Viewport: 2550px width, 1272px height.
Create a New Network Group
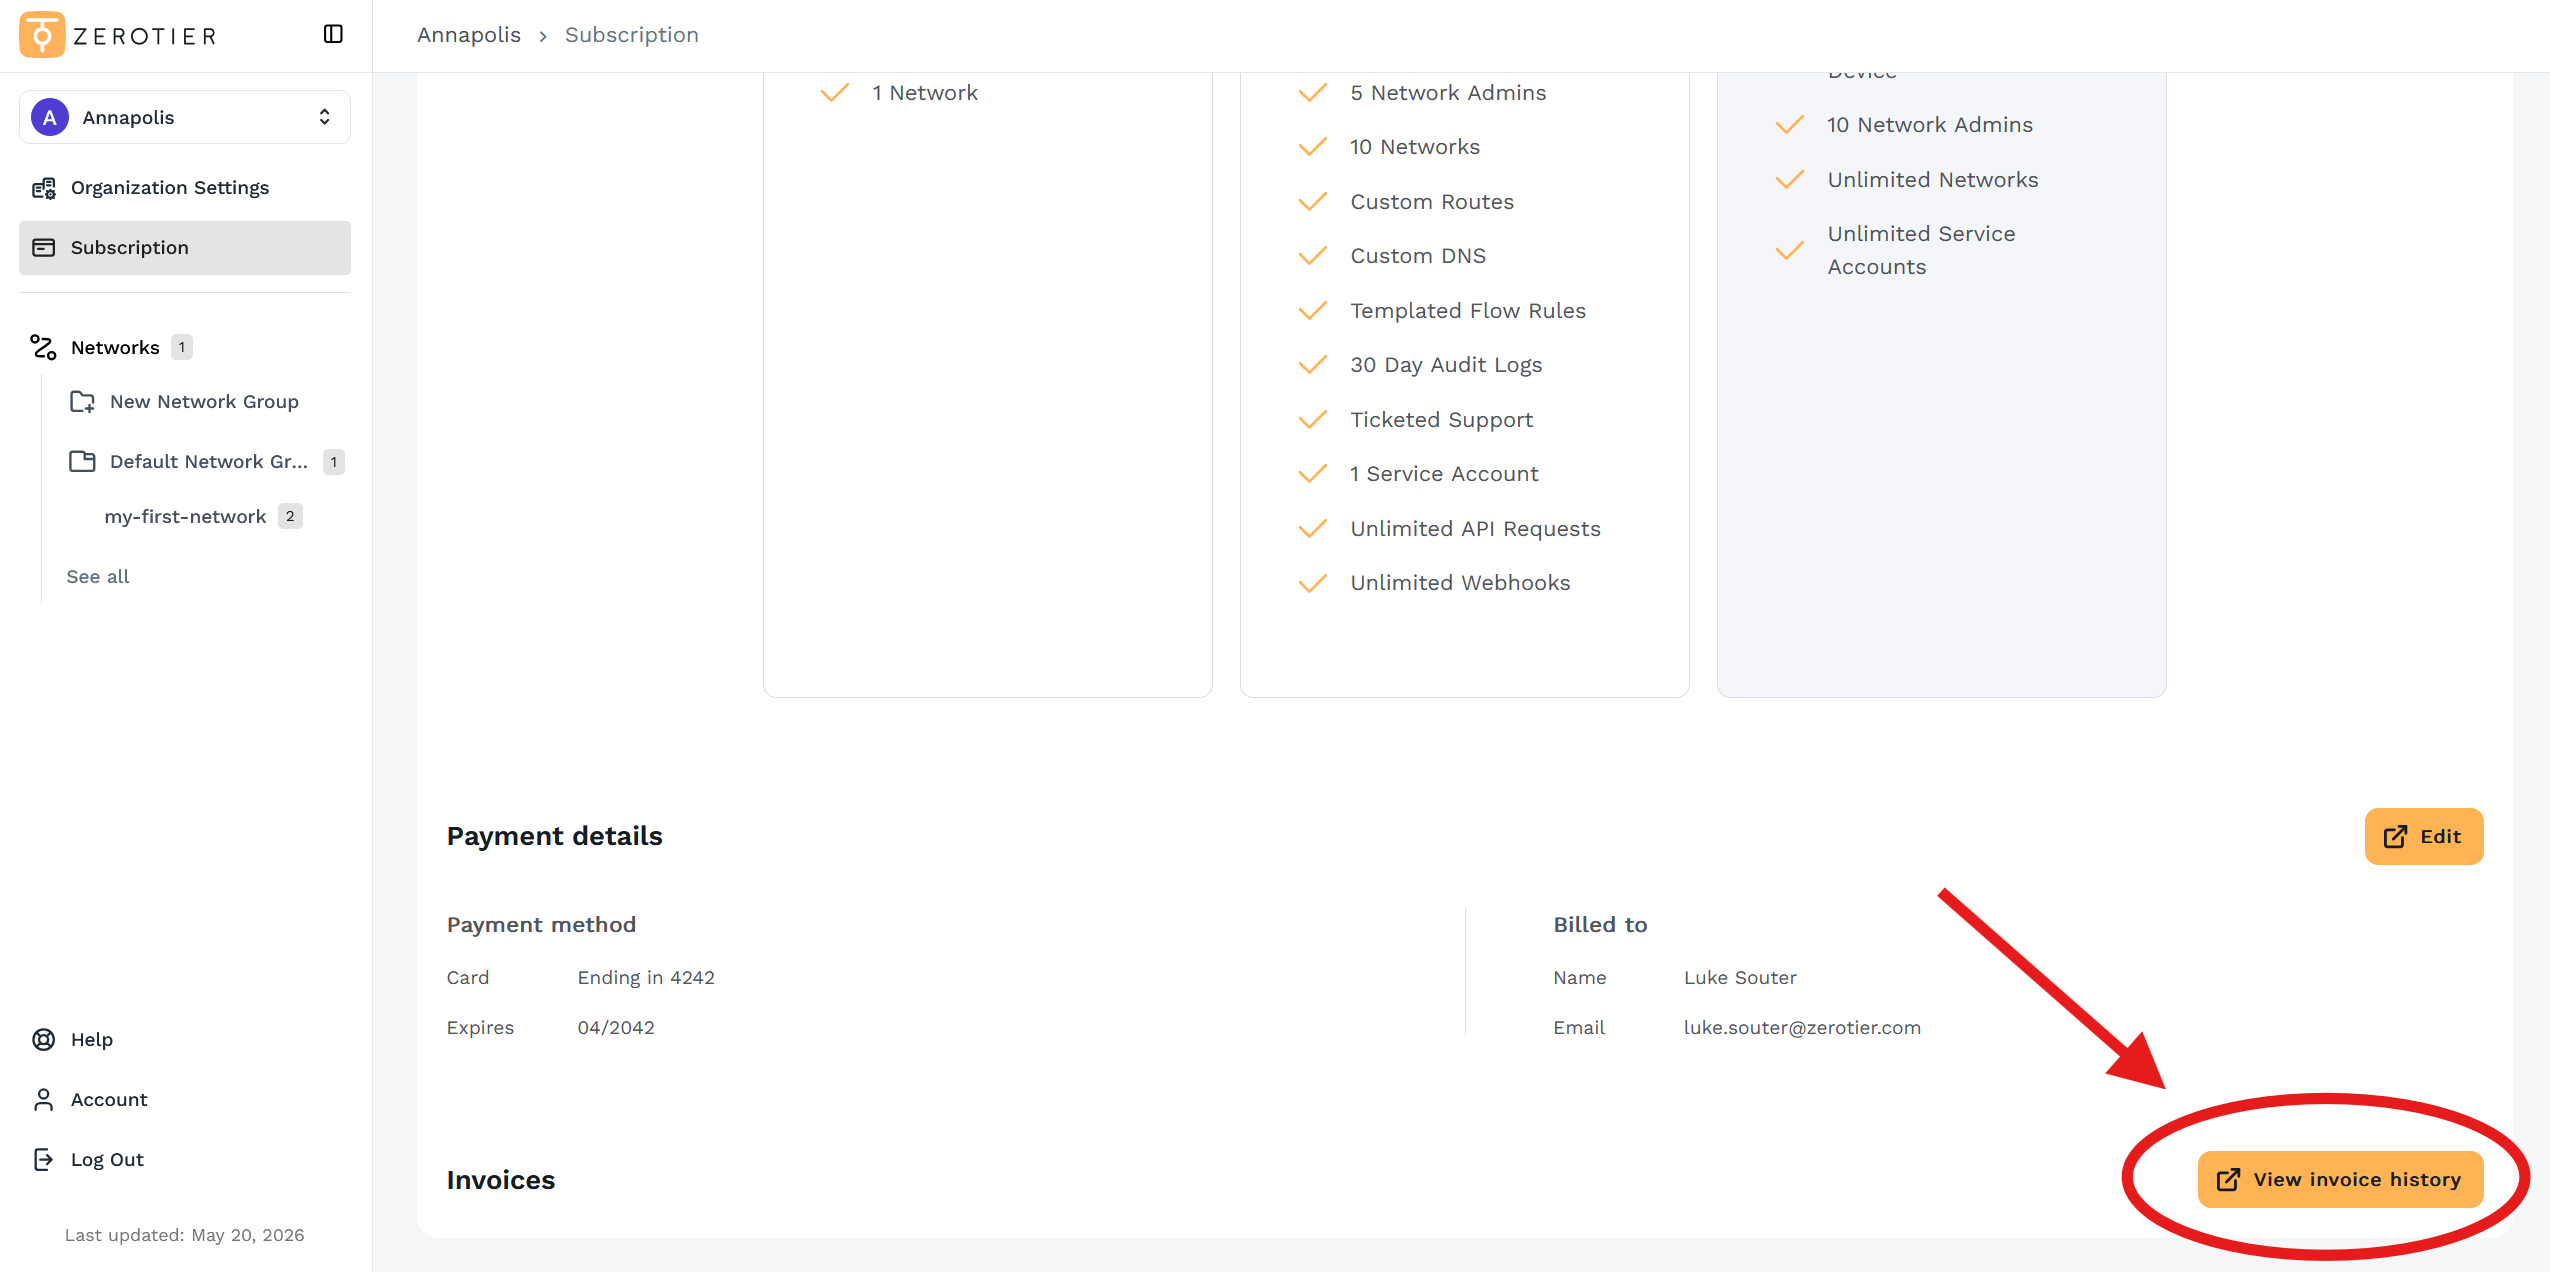coord(204,402)
